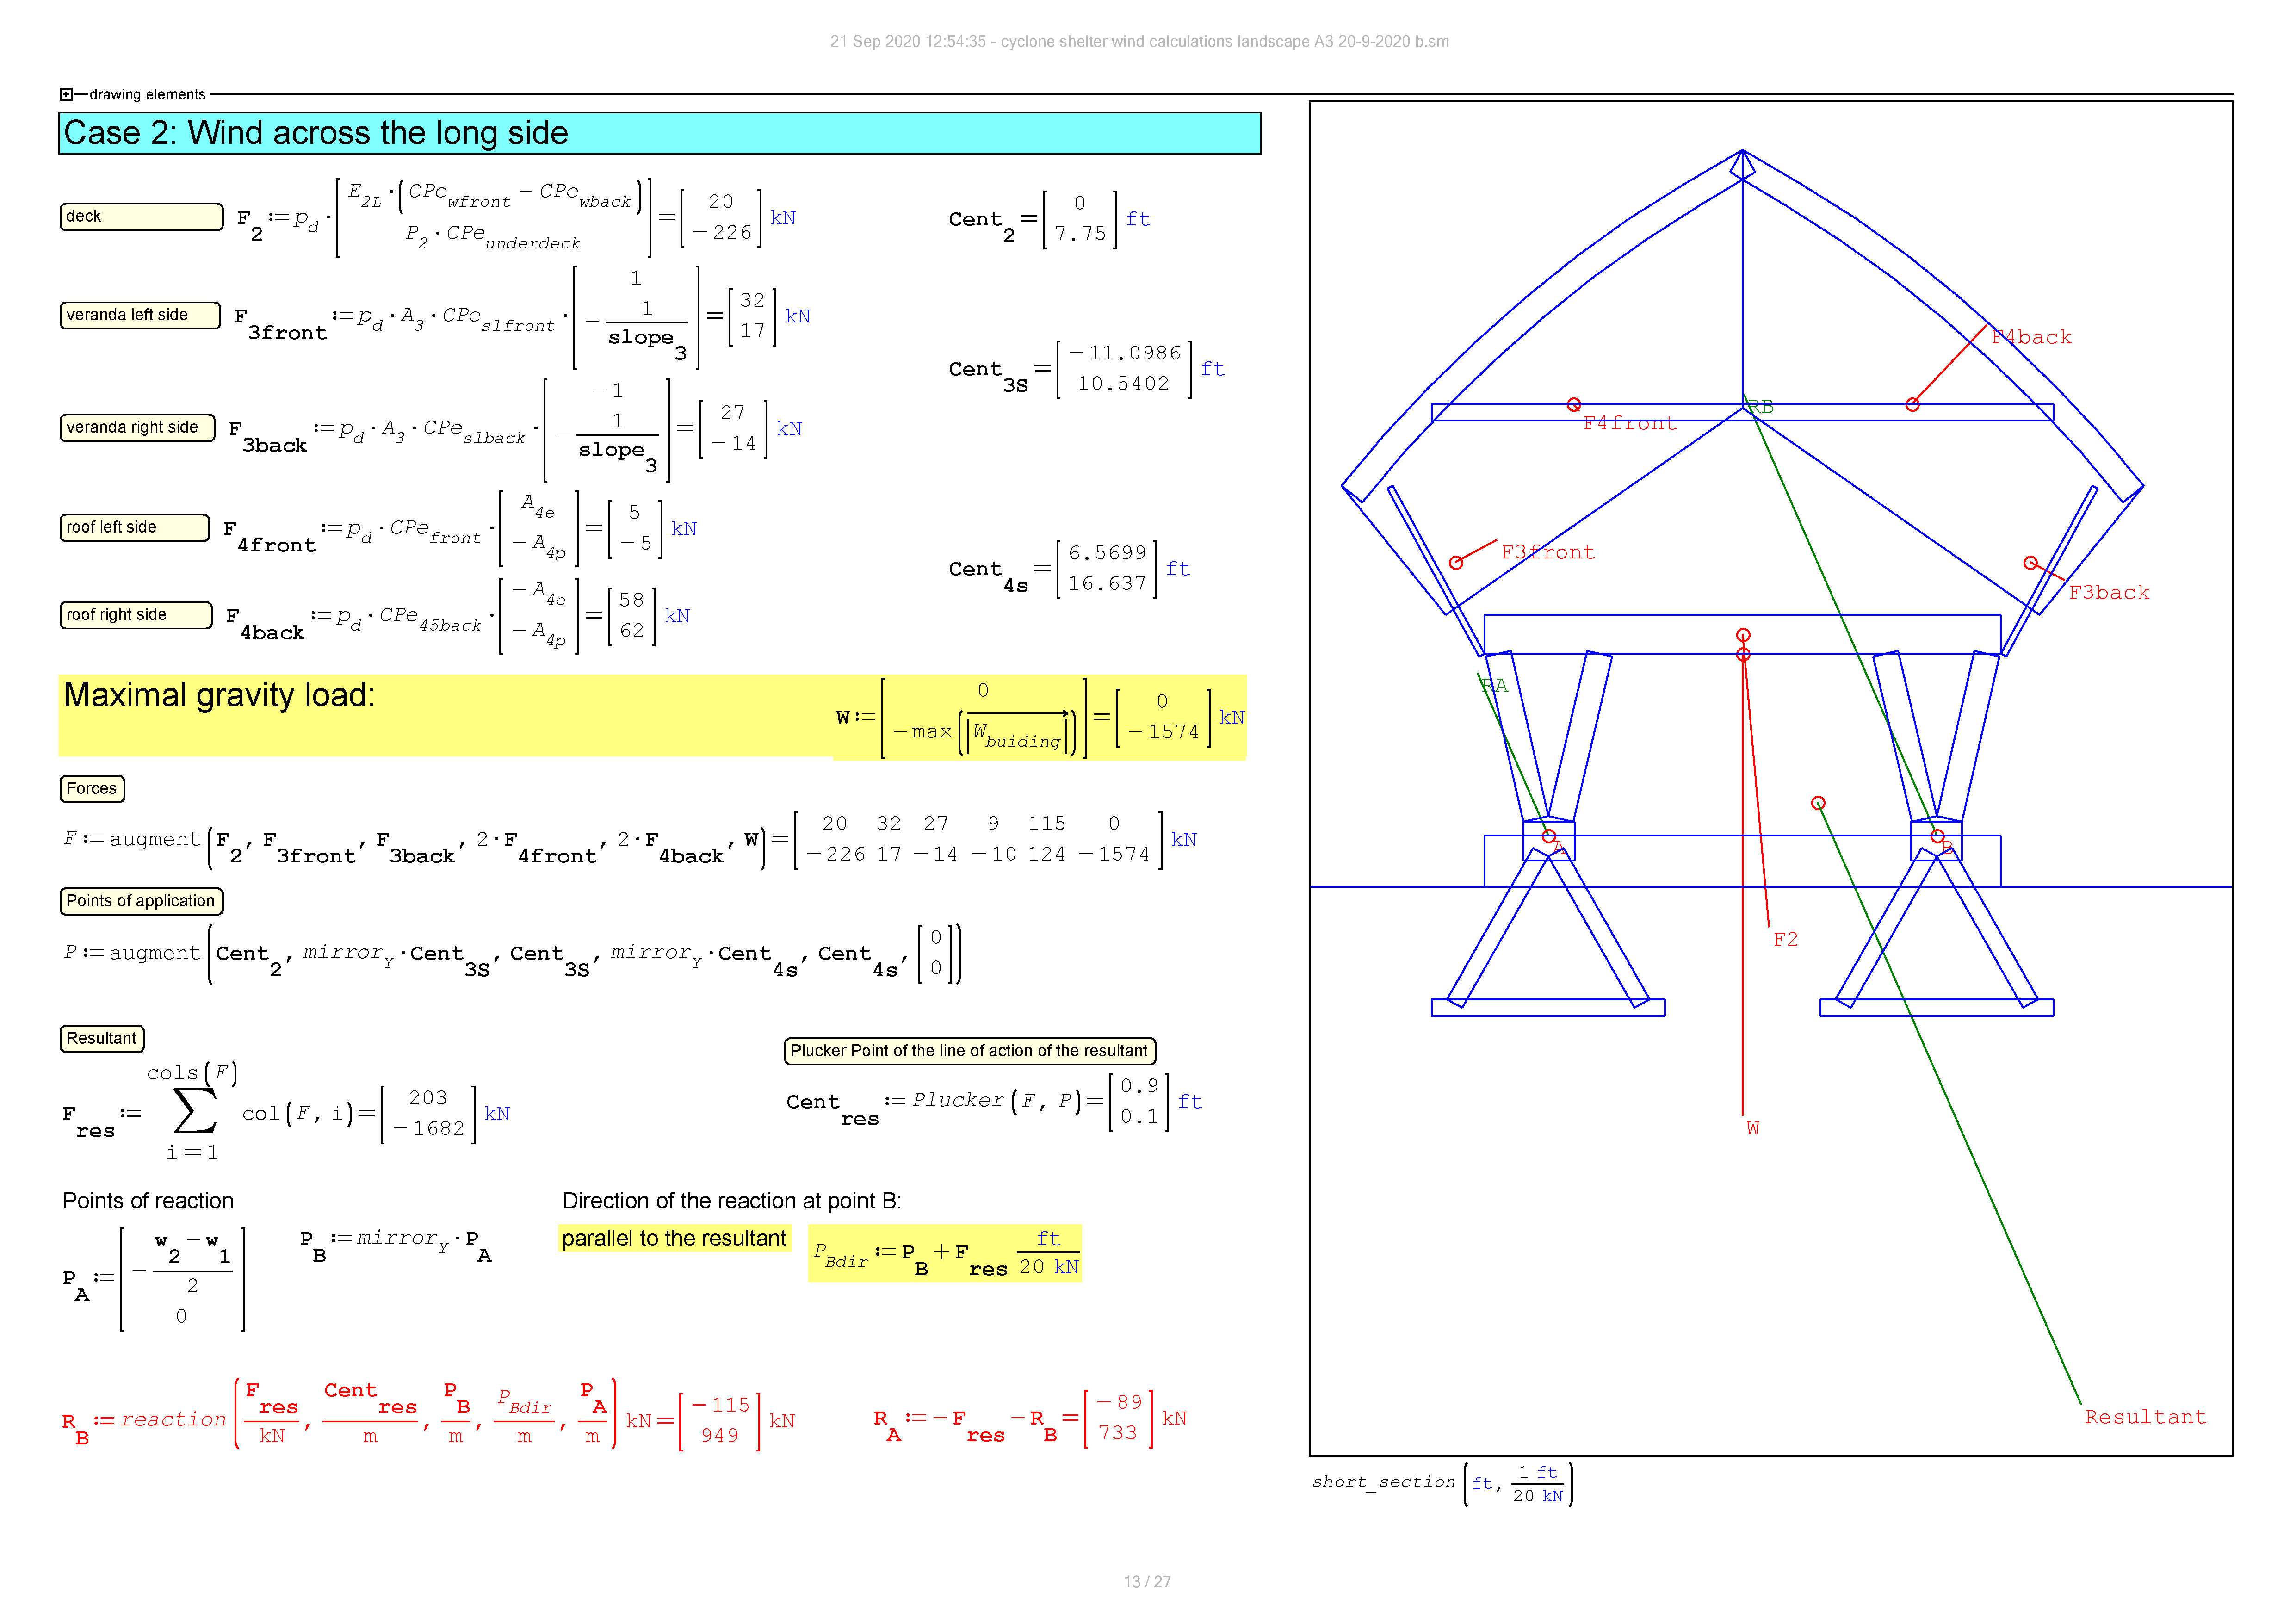This screenshot has height=1623, width=2296.
Task: Expand the drawing elements collapsed region
Action: 66,95
